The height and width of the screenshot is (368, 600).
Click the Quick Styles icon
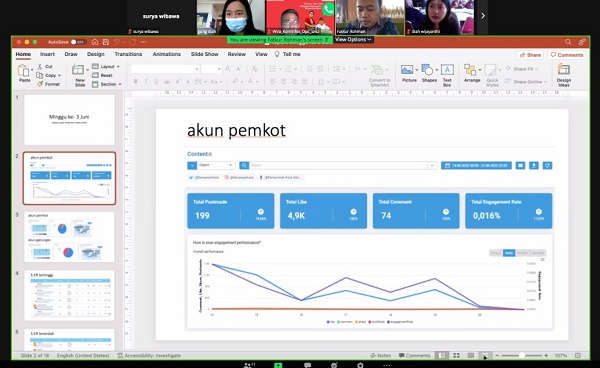coord(490,70)
